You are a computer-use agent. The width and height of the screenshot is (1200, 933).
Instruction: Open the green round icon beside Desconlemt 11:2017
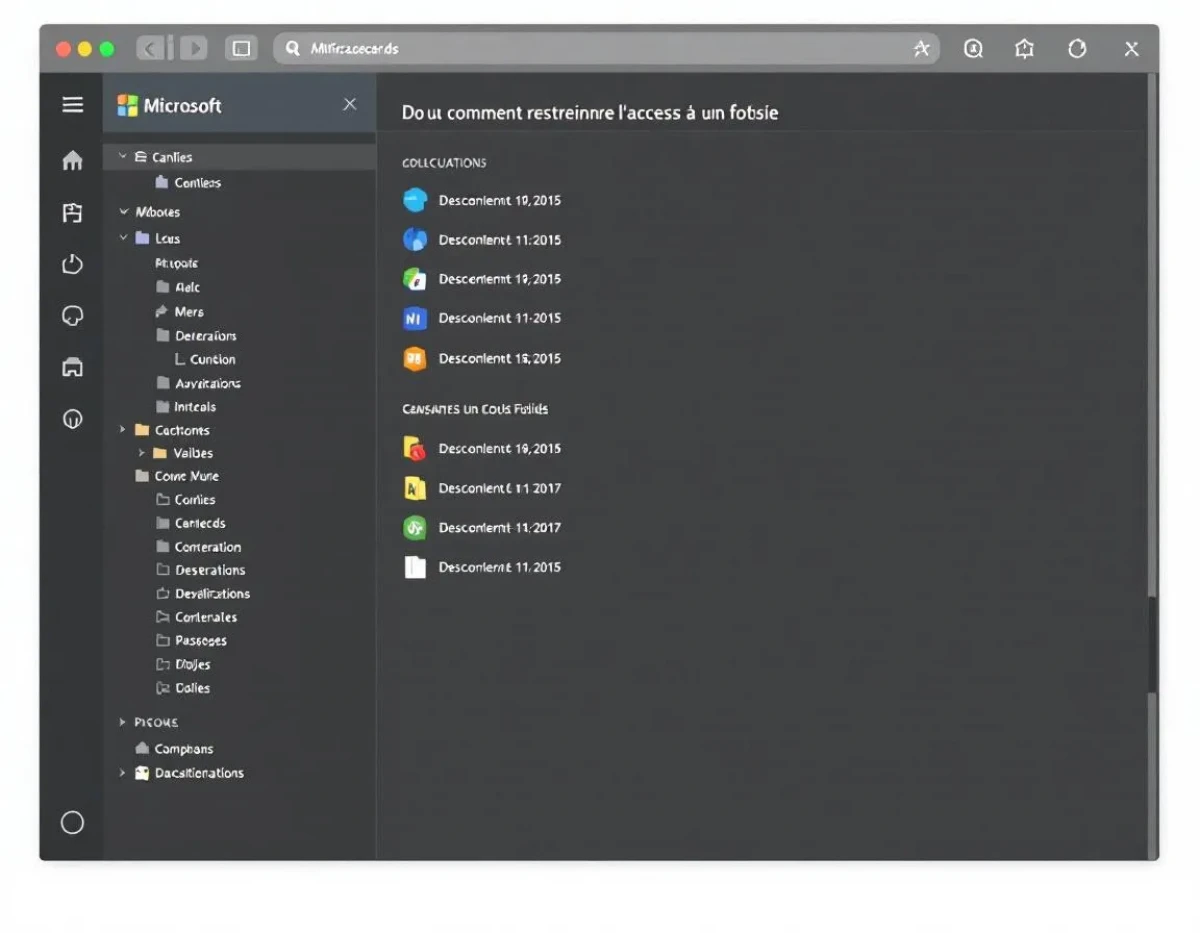415,527
